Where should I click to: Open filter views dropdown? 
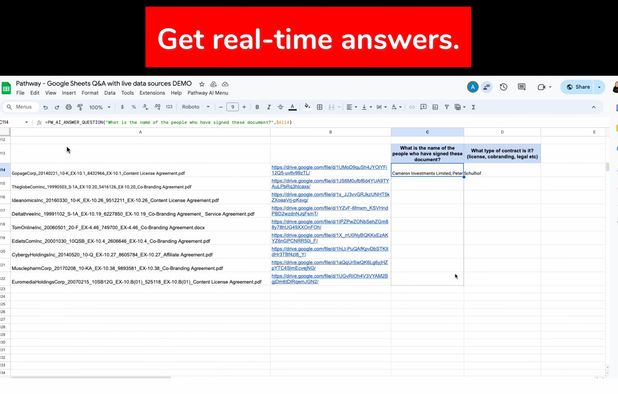[x=460, y=107]
